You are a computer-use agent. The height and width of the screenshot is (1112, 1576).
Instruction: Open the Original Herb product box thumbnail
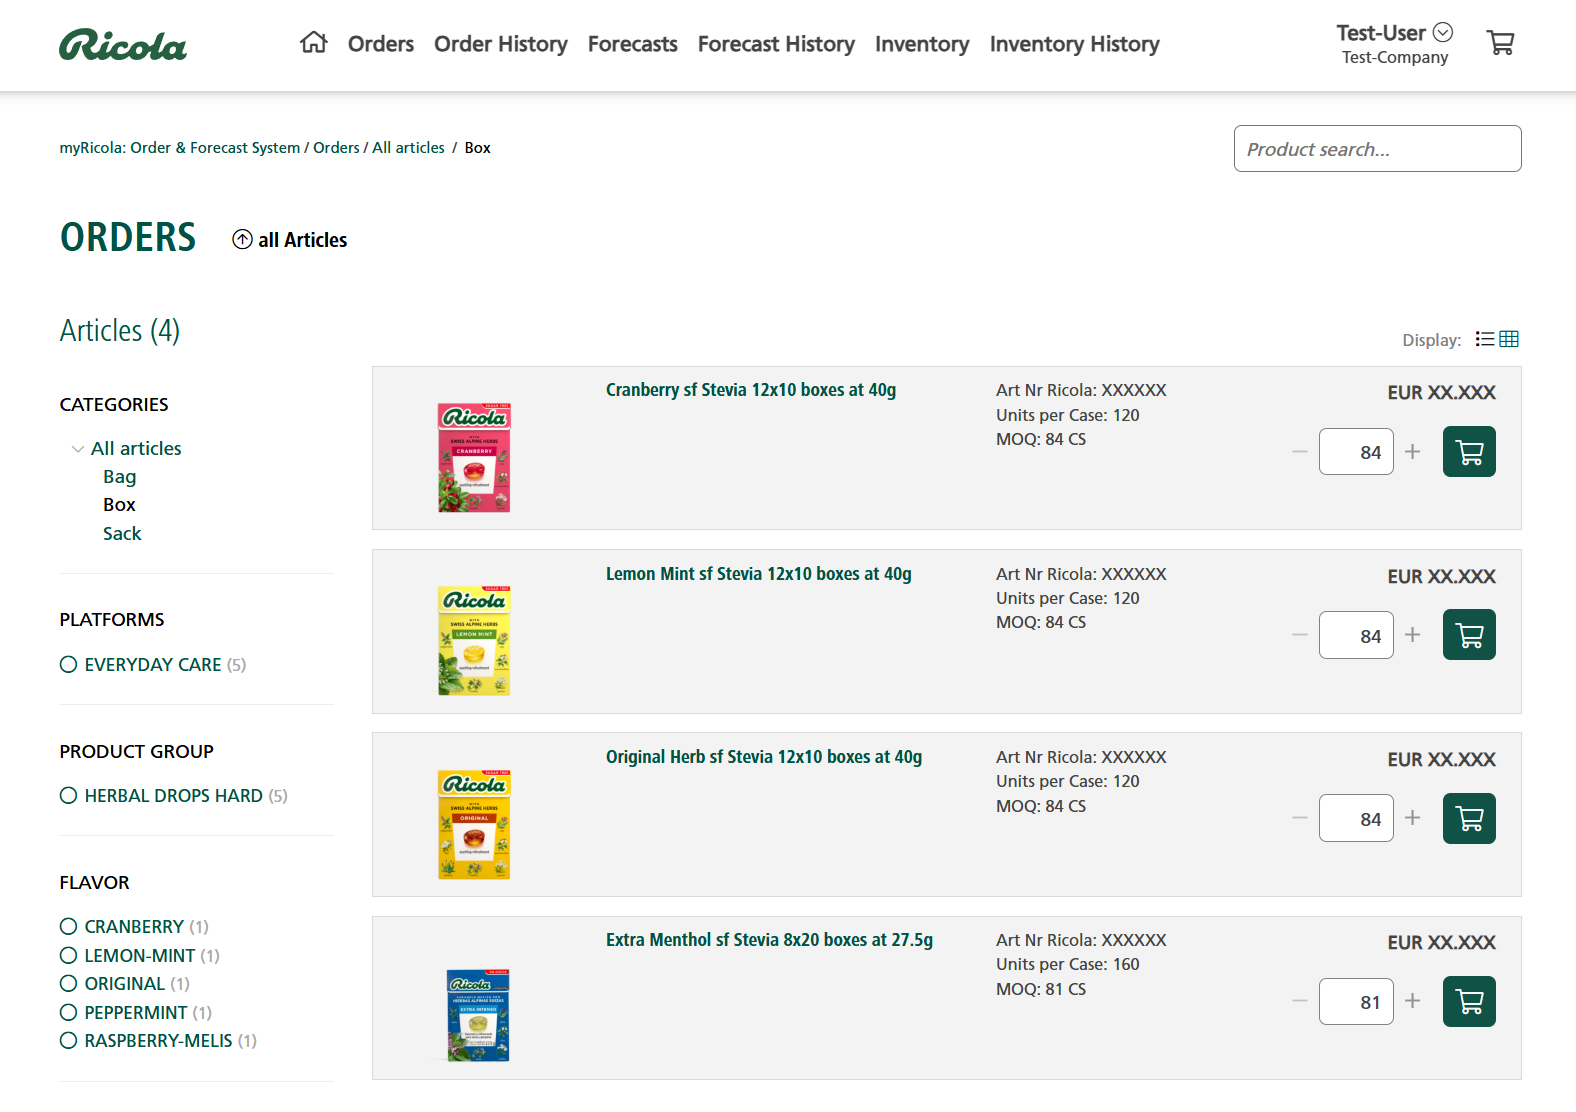(x=474, y=824)
